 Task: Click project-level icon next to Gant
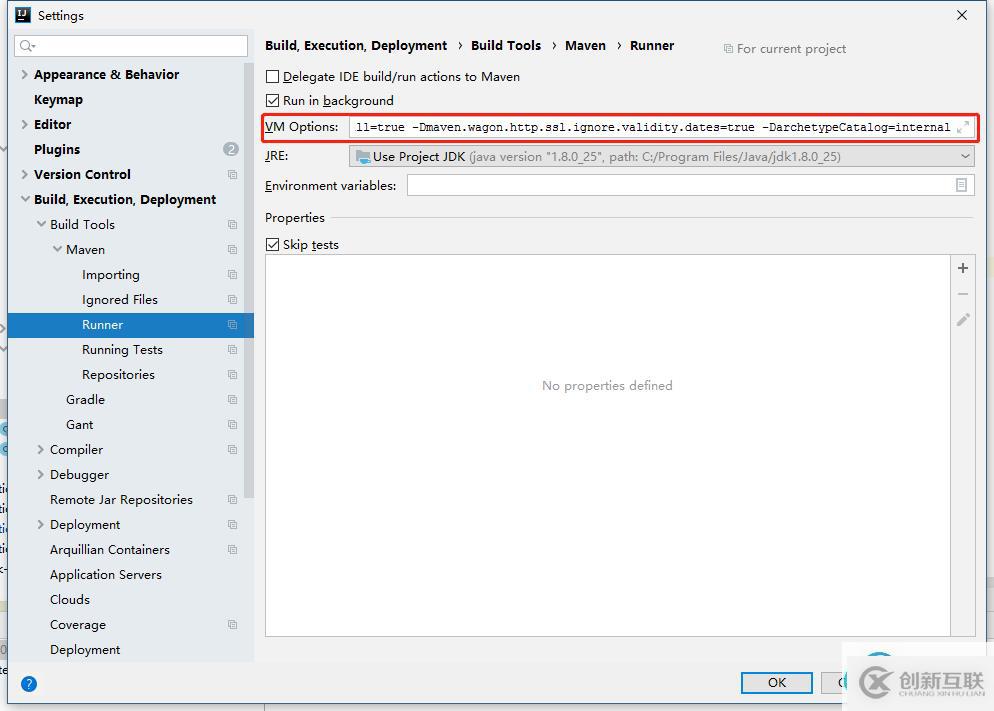tap(233, 425)
